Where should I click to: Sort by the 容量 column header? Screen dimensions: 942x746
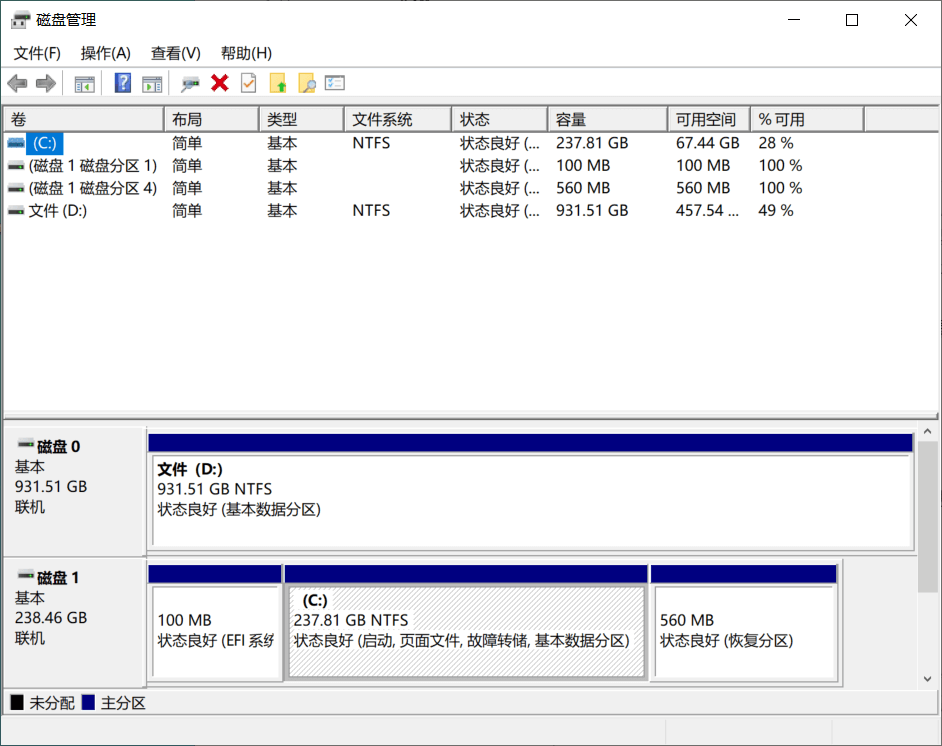pyautogui.click(x=607, y=120)
